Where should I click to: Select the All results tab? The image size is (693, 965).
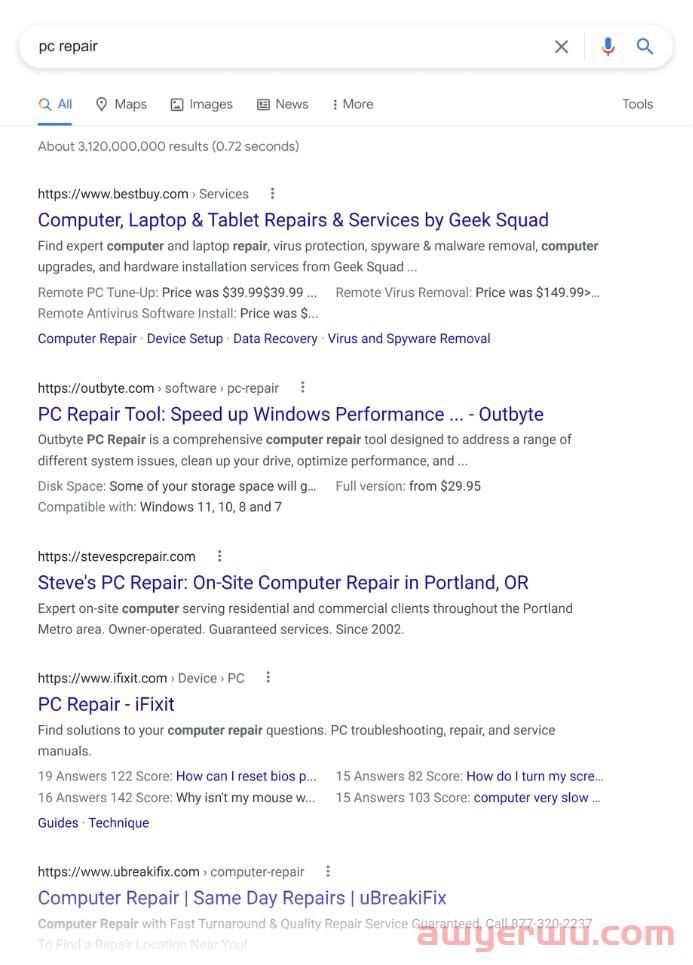pyautogui.click(x=55, y=104)
